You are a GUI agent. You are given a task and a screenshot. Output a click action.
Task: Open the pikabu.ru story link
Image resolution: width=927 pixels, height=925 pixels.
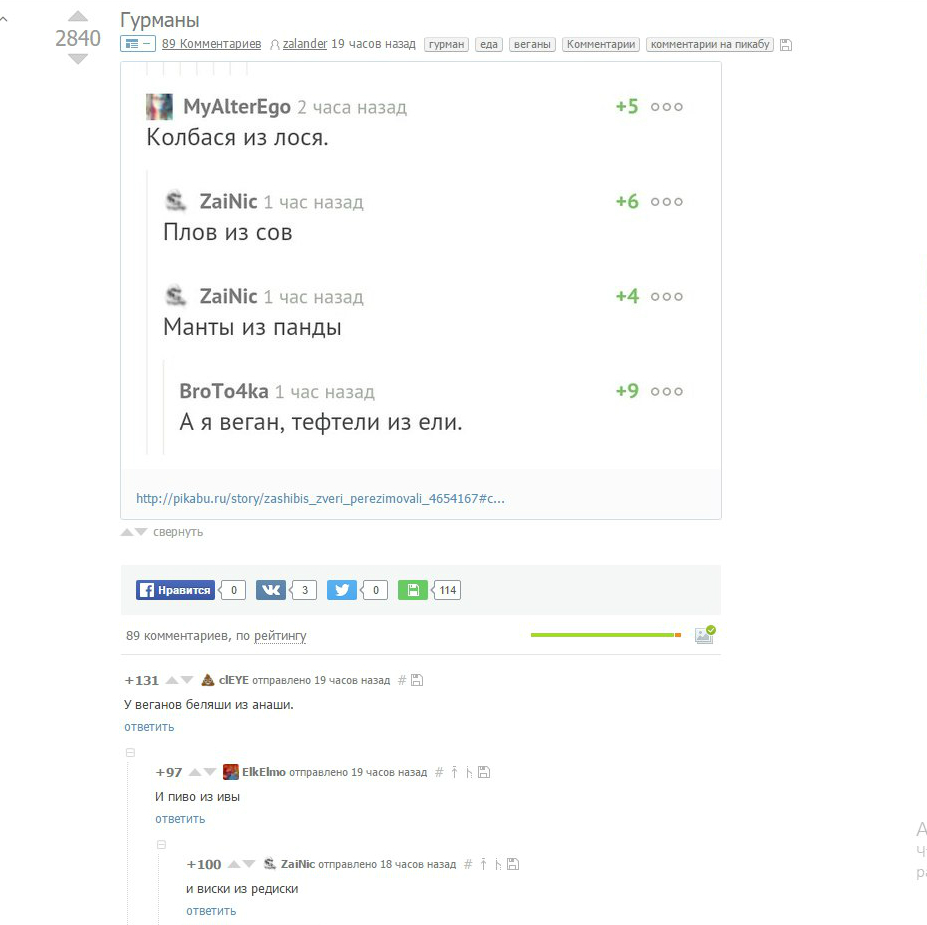pyautogui.click(x=320, y=499)
